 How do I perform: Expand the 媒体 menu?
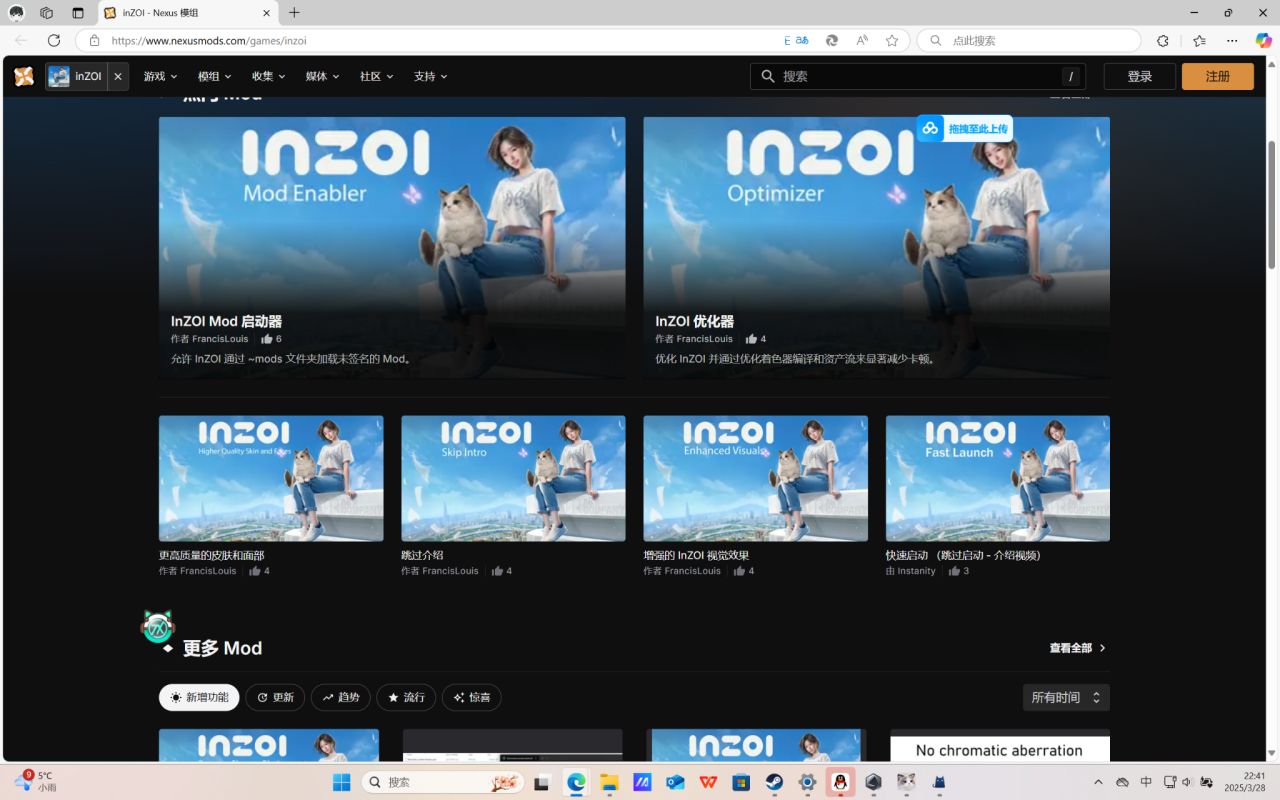pyautogui.click(x=322, y=76)
